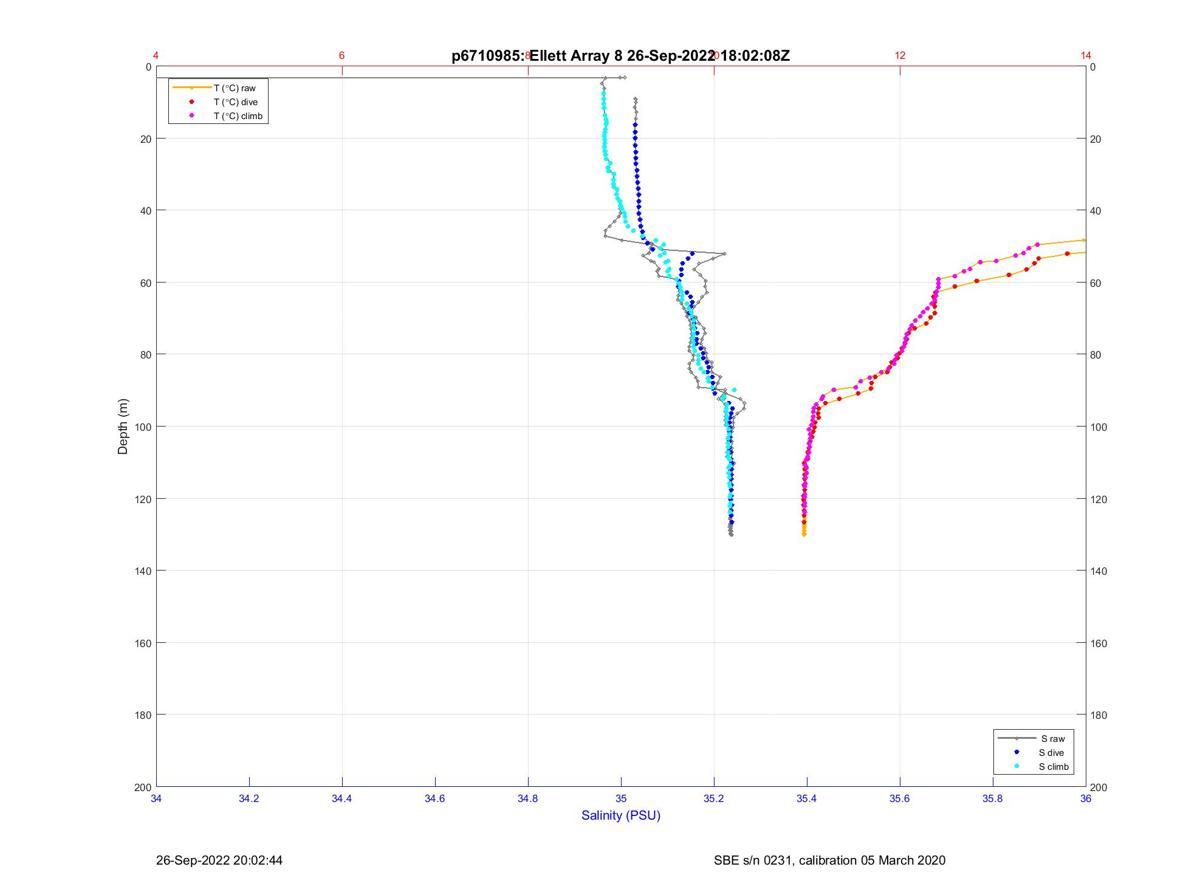1200x885 pixels.
Task: Select 'S dive' legend entry
Action: click(x=1051, y=752)
